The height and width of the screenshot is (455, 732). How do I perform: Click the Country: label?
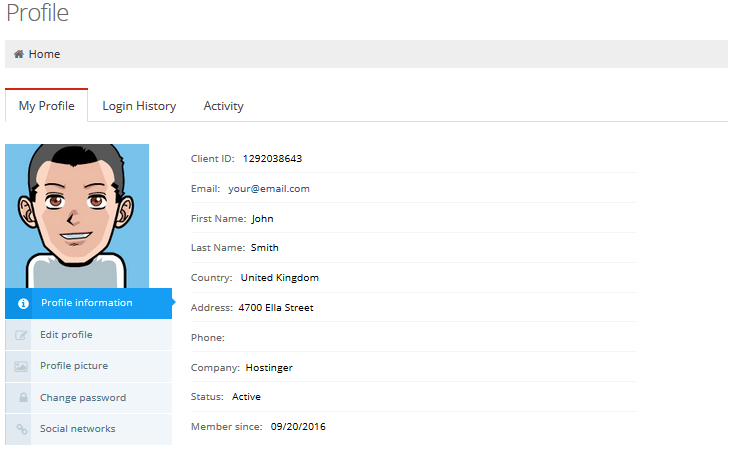(211, 278)
